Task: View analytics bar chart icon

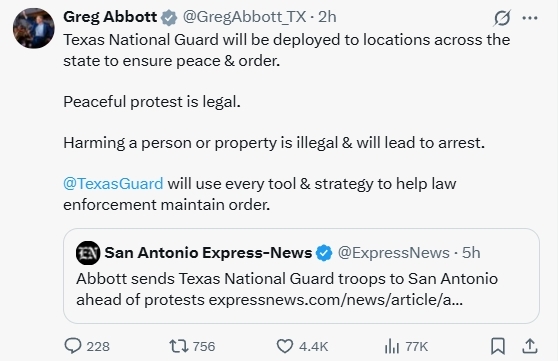Action: coord(392,346)
